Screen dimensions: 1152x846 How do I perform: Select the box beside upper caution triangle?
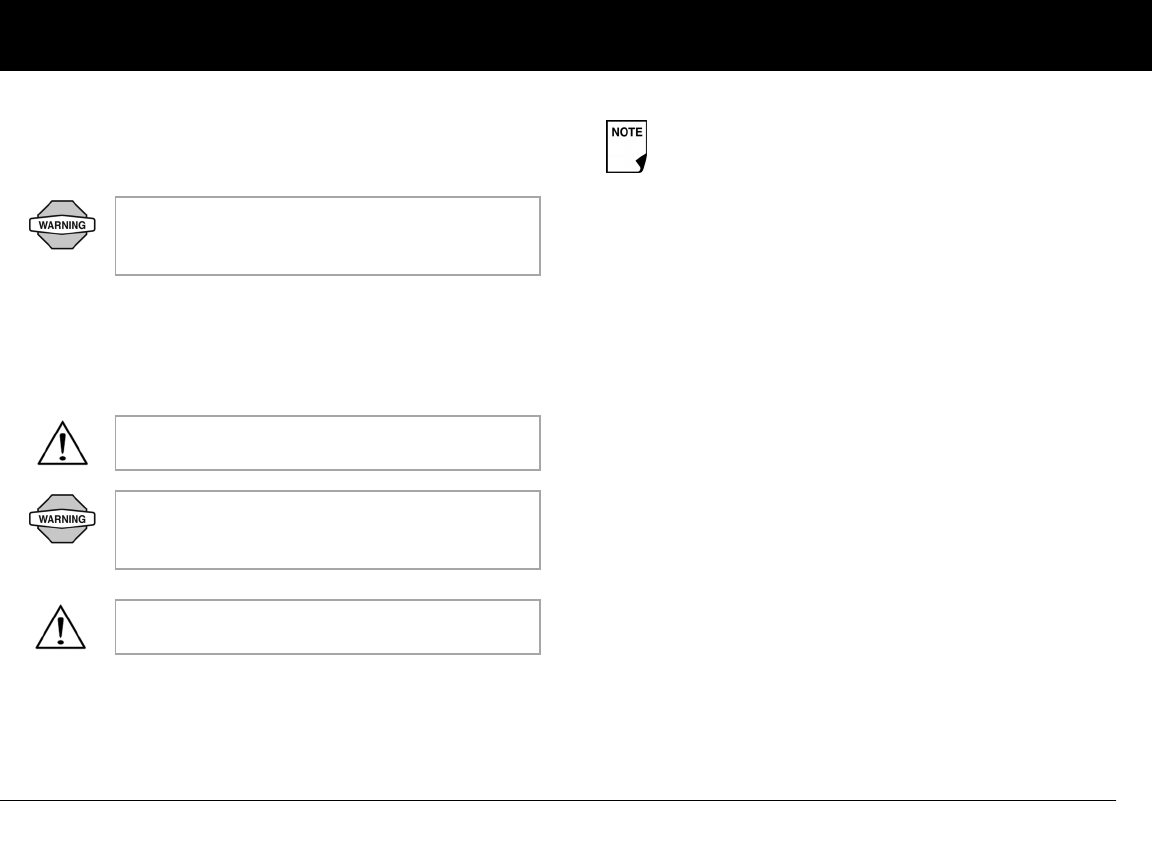click(x=328, y=443)
